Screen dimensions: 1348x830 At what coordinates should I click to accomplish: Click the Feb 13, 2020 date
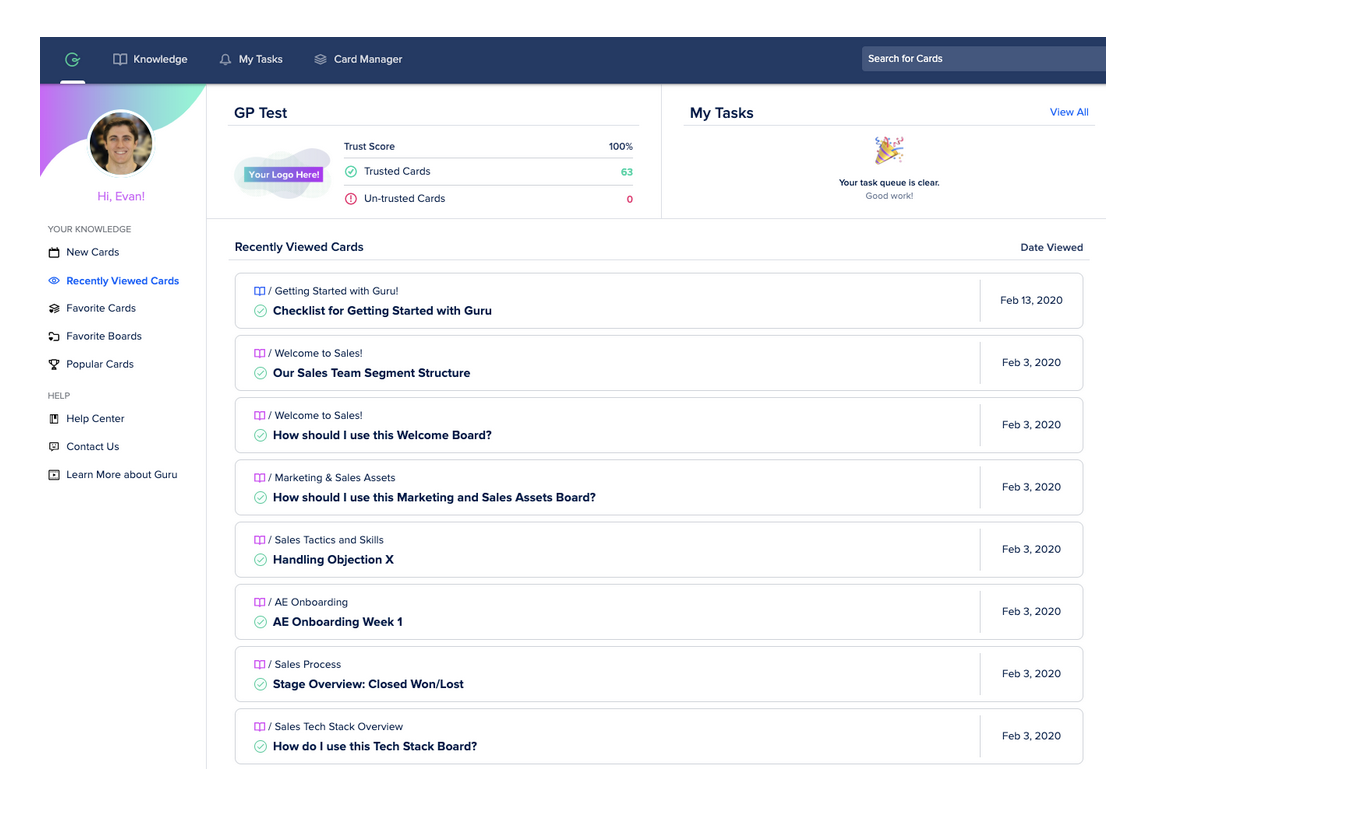tap(1031, 300)
